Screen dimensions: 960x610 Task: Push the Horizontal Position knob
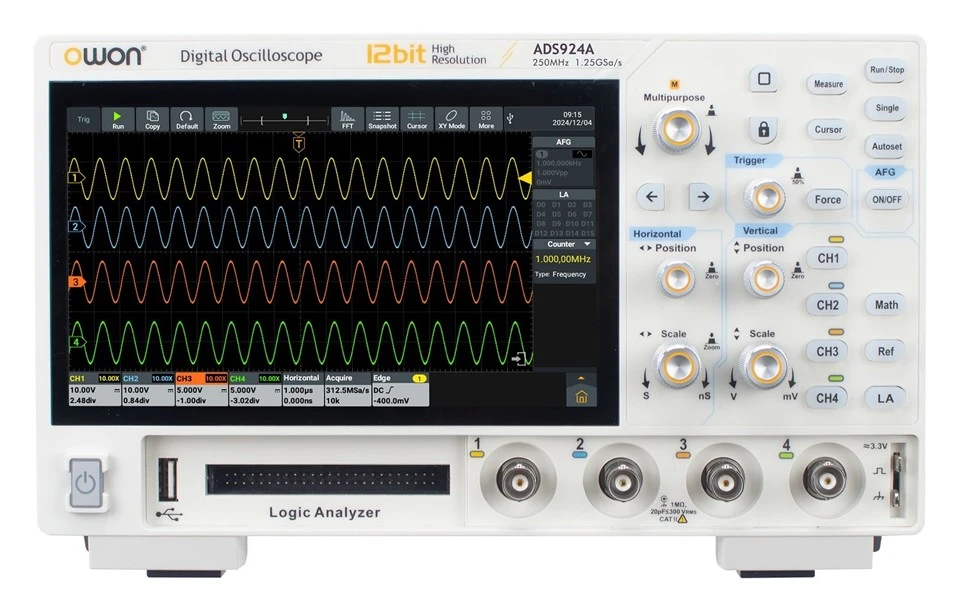click(x=675, y=279)
